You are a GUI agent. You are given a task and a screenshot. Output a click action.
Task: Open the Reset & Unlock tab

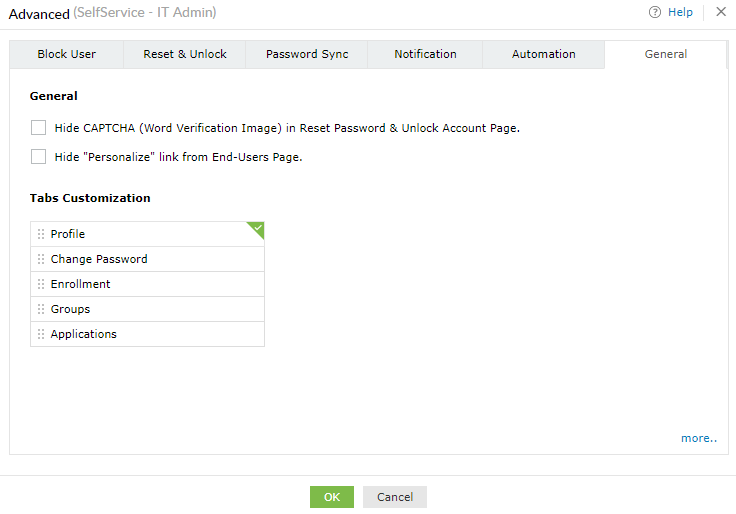185,54
